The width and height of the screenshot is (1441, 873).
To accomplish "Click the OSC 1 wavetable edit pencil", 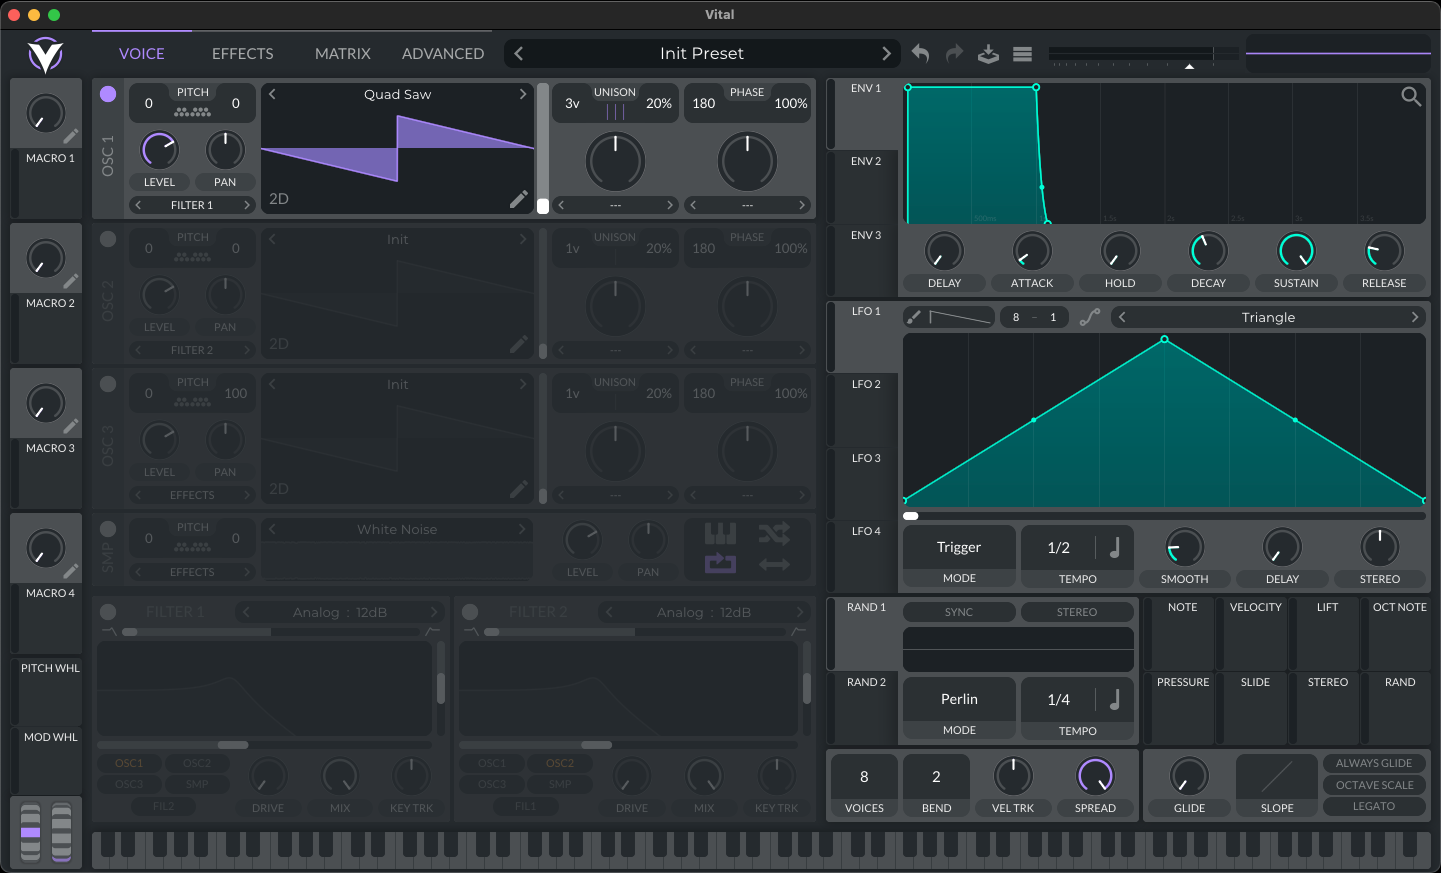I will pos(518,199).
